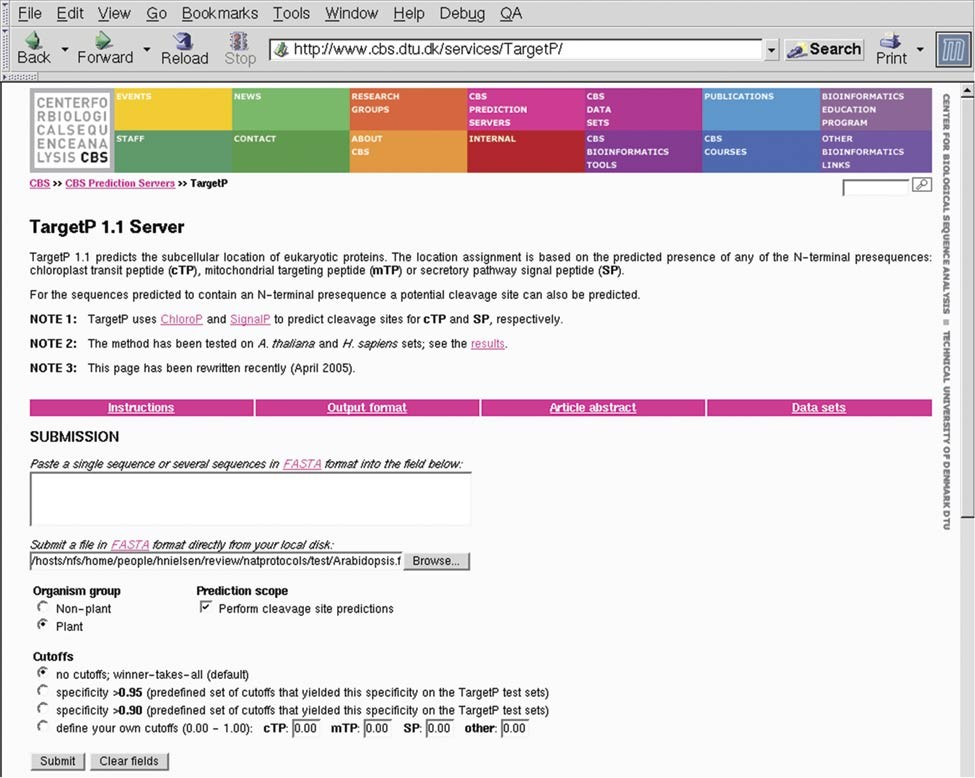The width and height of the screenshot is (975, 778).
Task: Open the CBS Courses navigation tile
Action: point(761,151)
